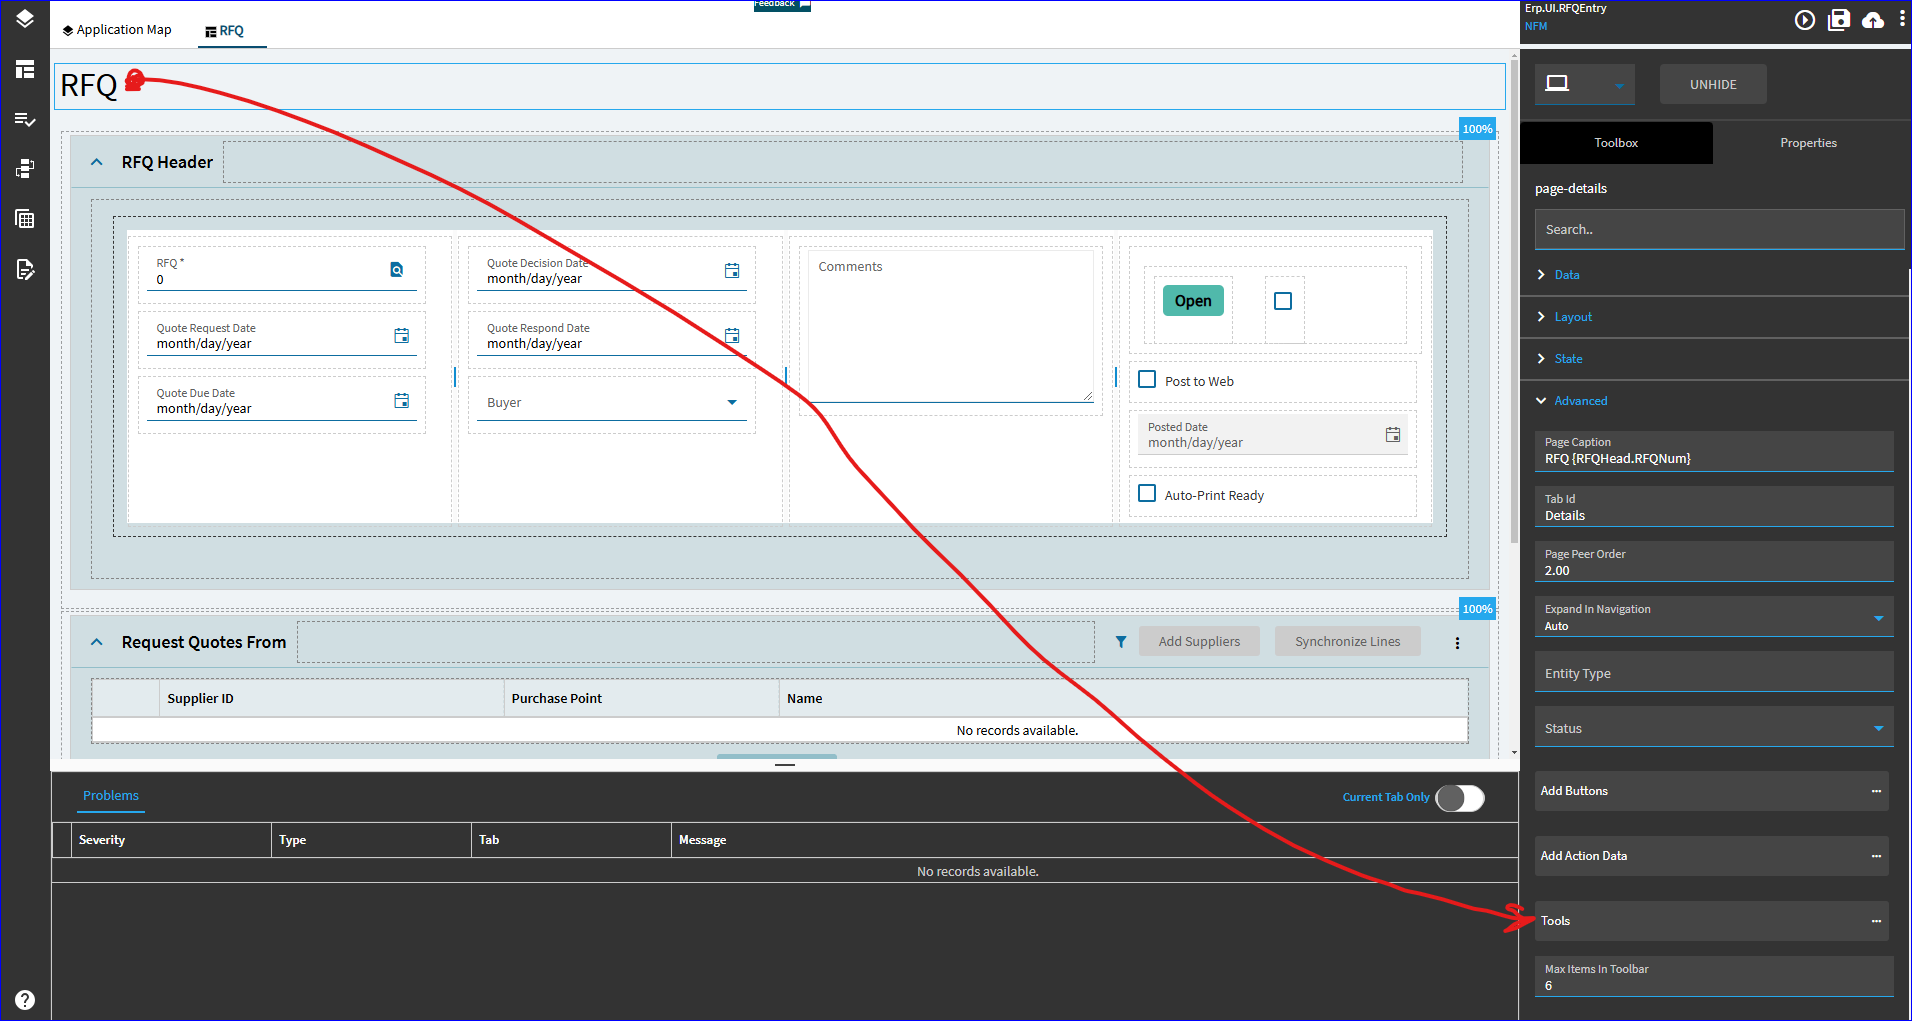This screenshot has height=1021, width=1912.
Task: Toggle the Current Tab Only switch
Action: pyautogui.click(x=1460, y=798)
